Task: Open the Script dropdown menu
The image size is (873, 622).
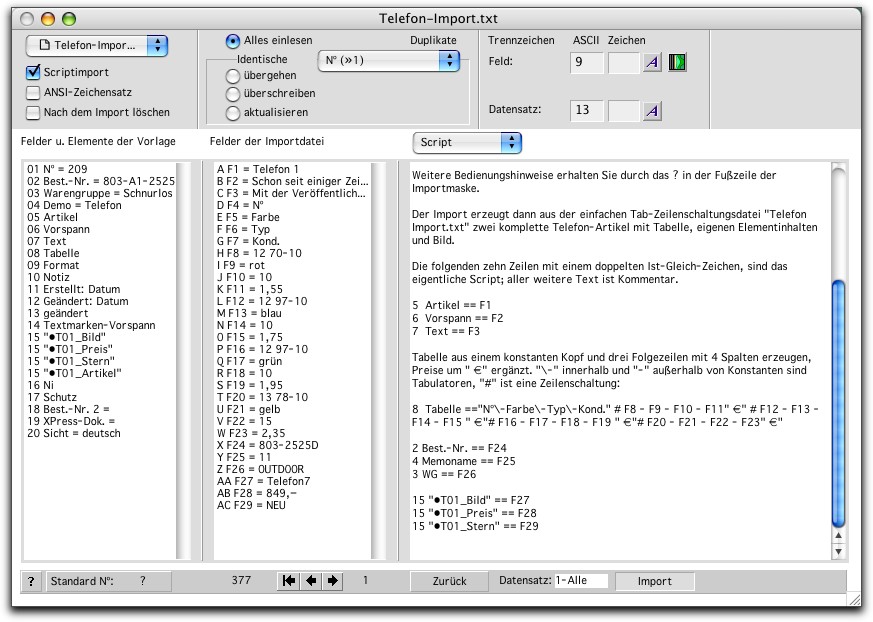Action: coord(467,143)
